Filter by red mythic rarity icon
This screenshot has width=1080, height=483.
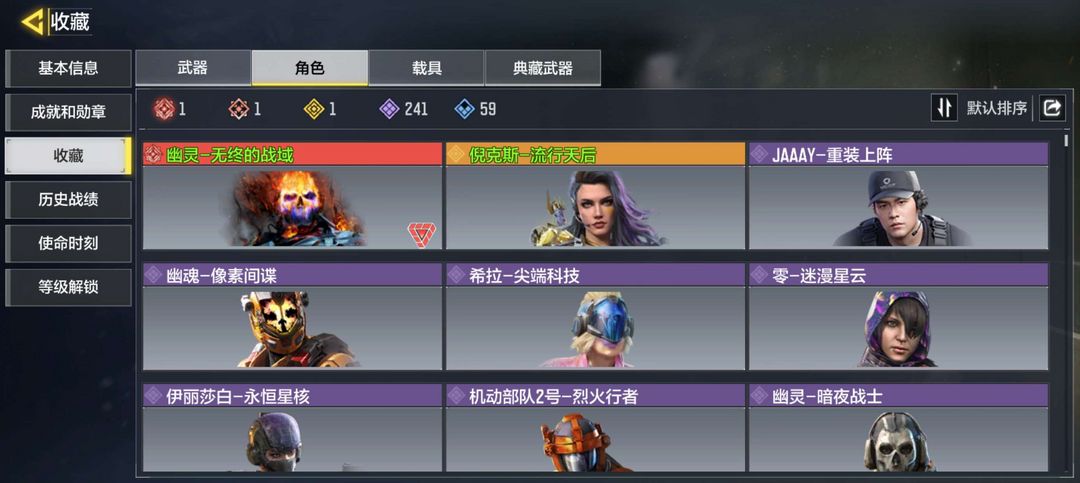(164, 109)
